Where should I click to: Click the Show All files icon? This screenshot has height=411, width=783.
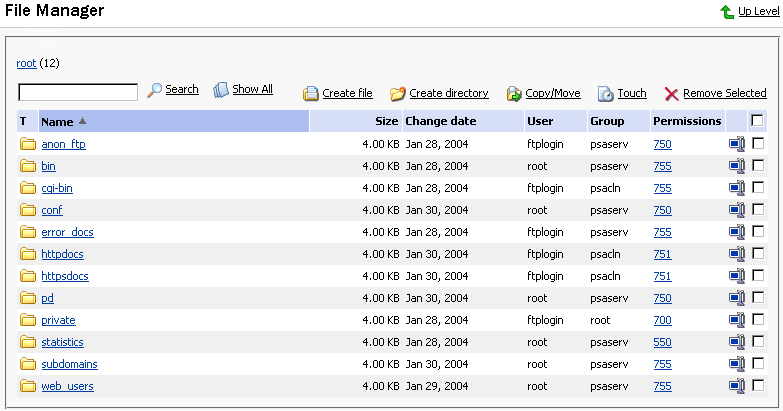pos(221,90)
